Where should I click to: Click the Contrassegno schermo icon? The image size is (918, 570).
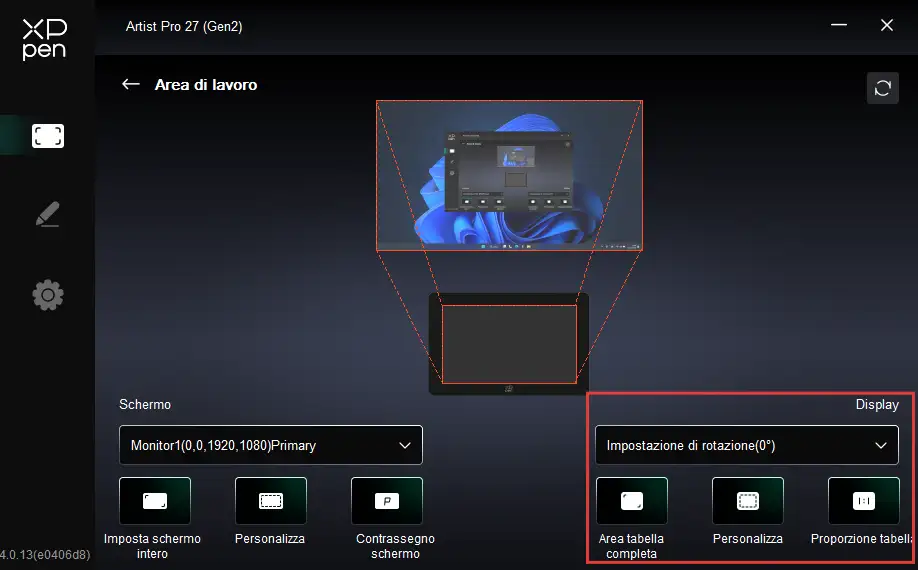click(386, 501)
